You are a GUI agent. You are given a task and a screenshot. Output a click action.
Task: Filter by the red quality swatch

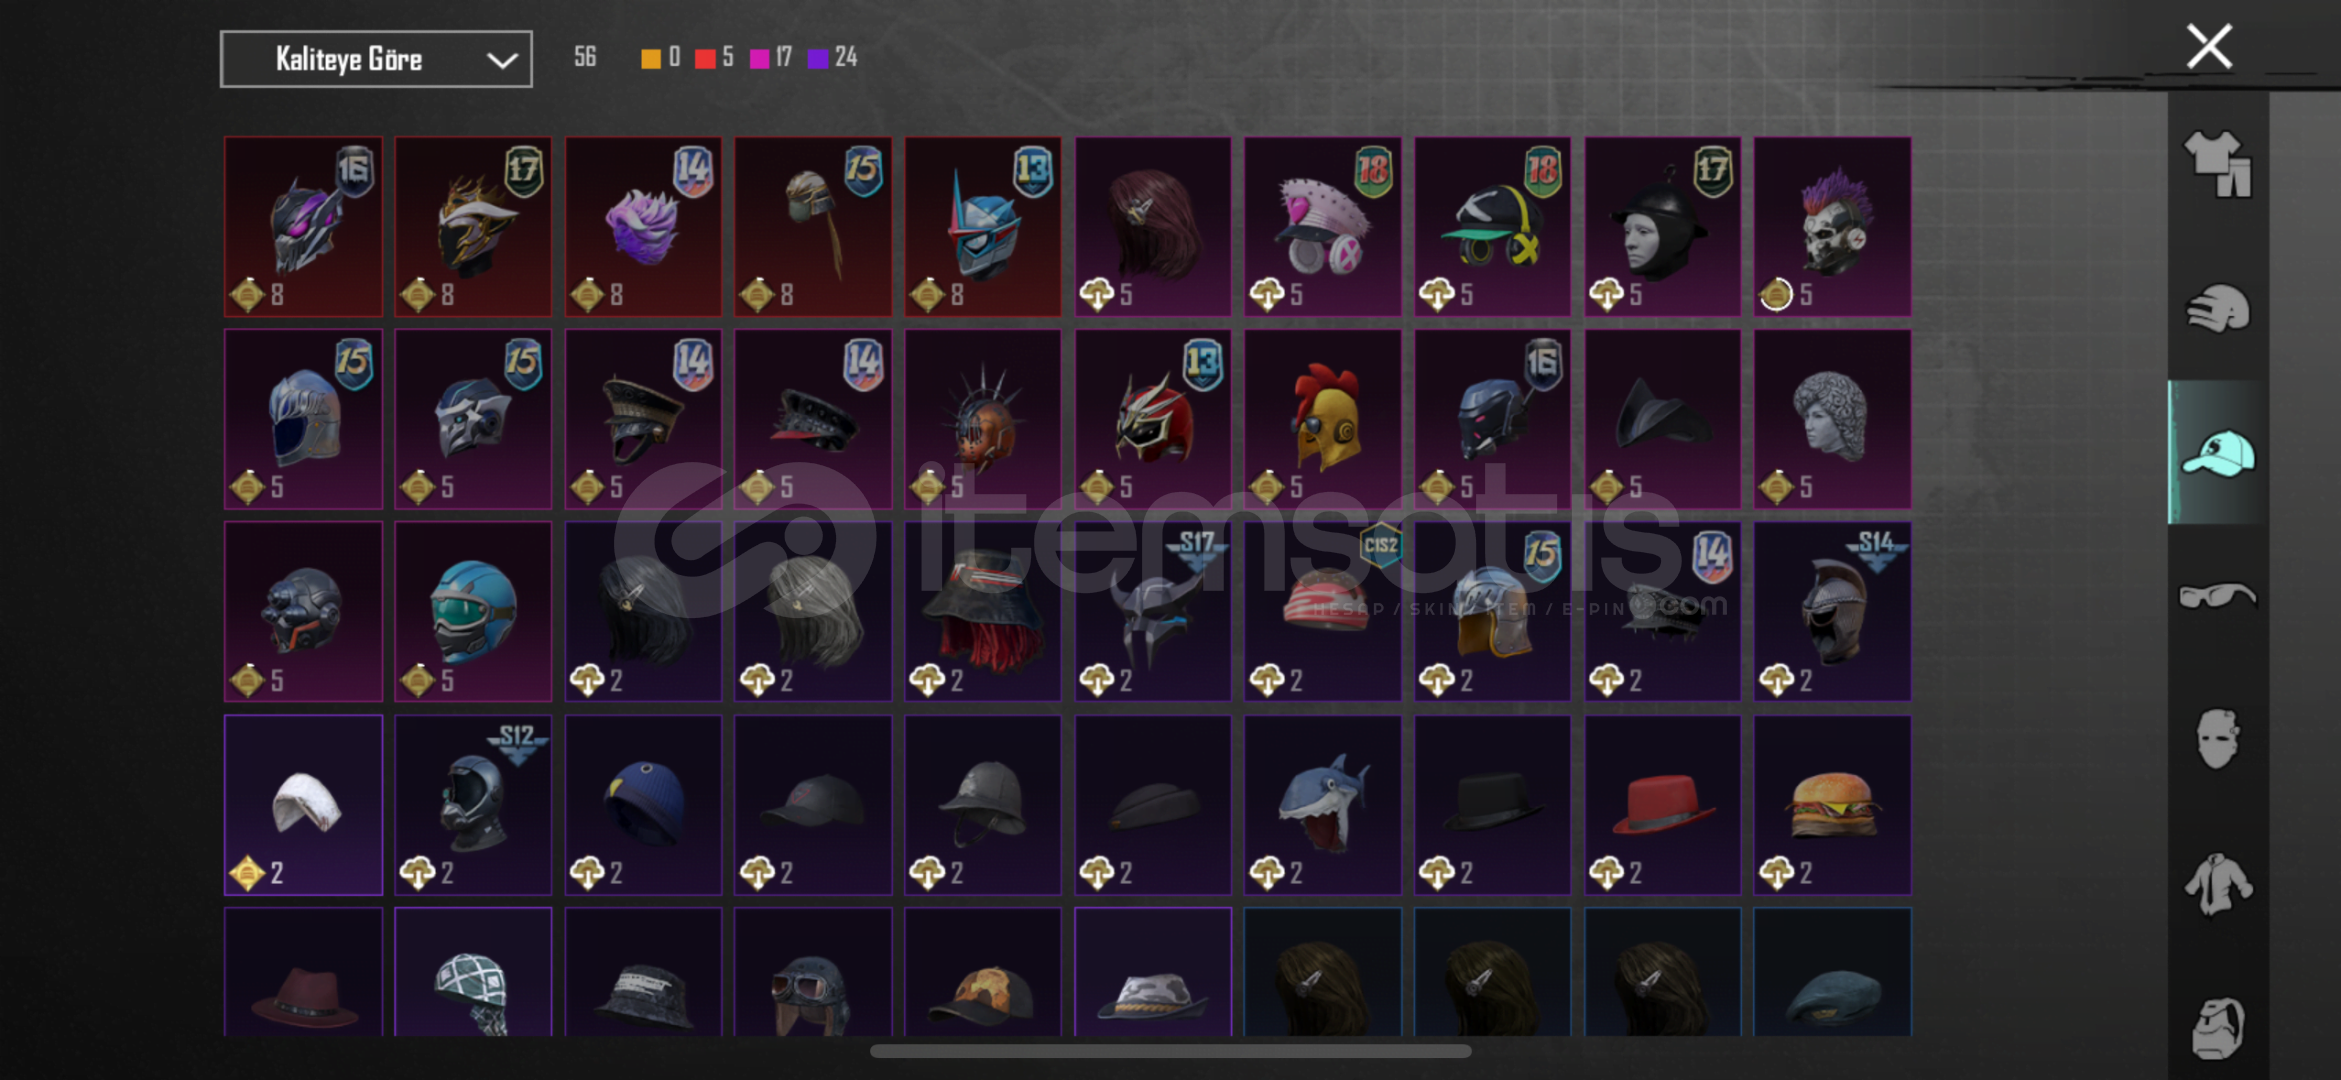pyautogui.click(x=705, y=58)
